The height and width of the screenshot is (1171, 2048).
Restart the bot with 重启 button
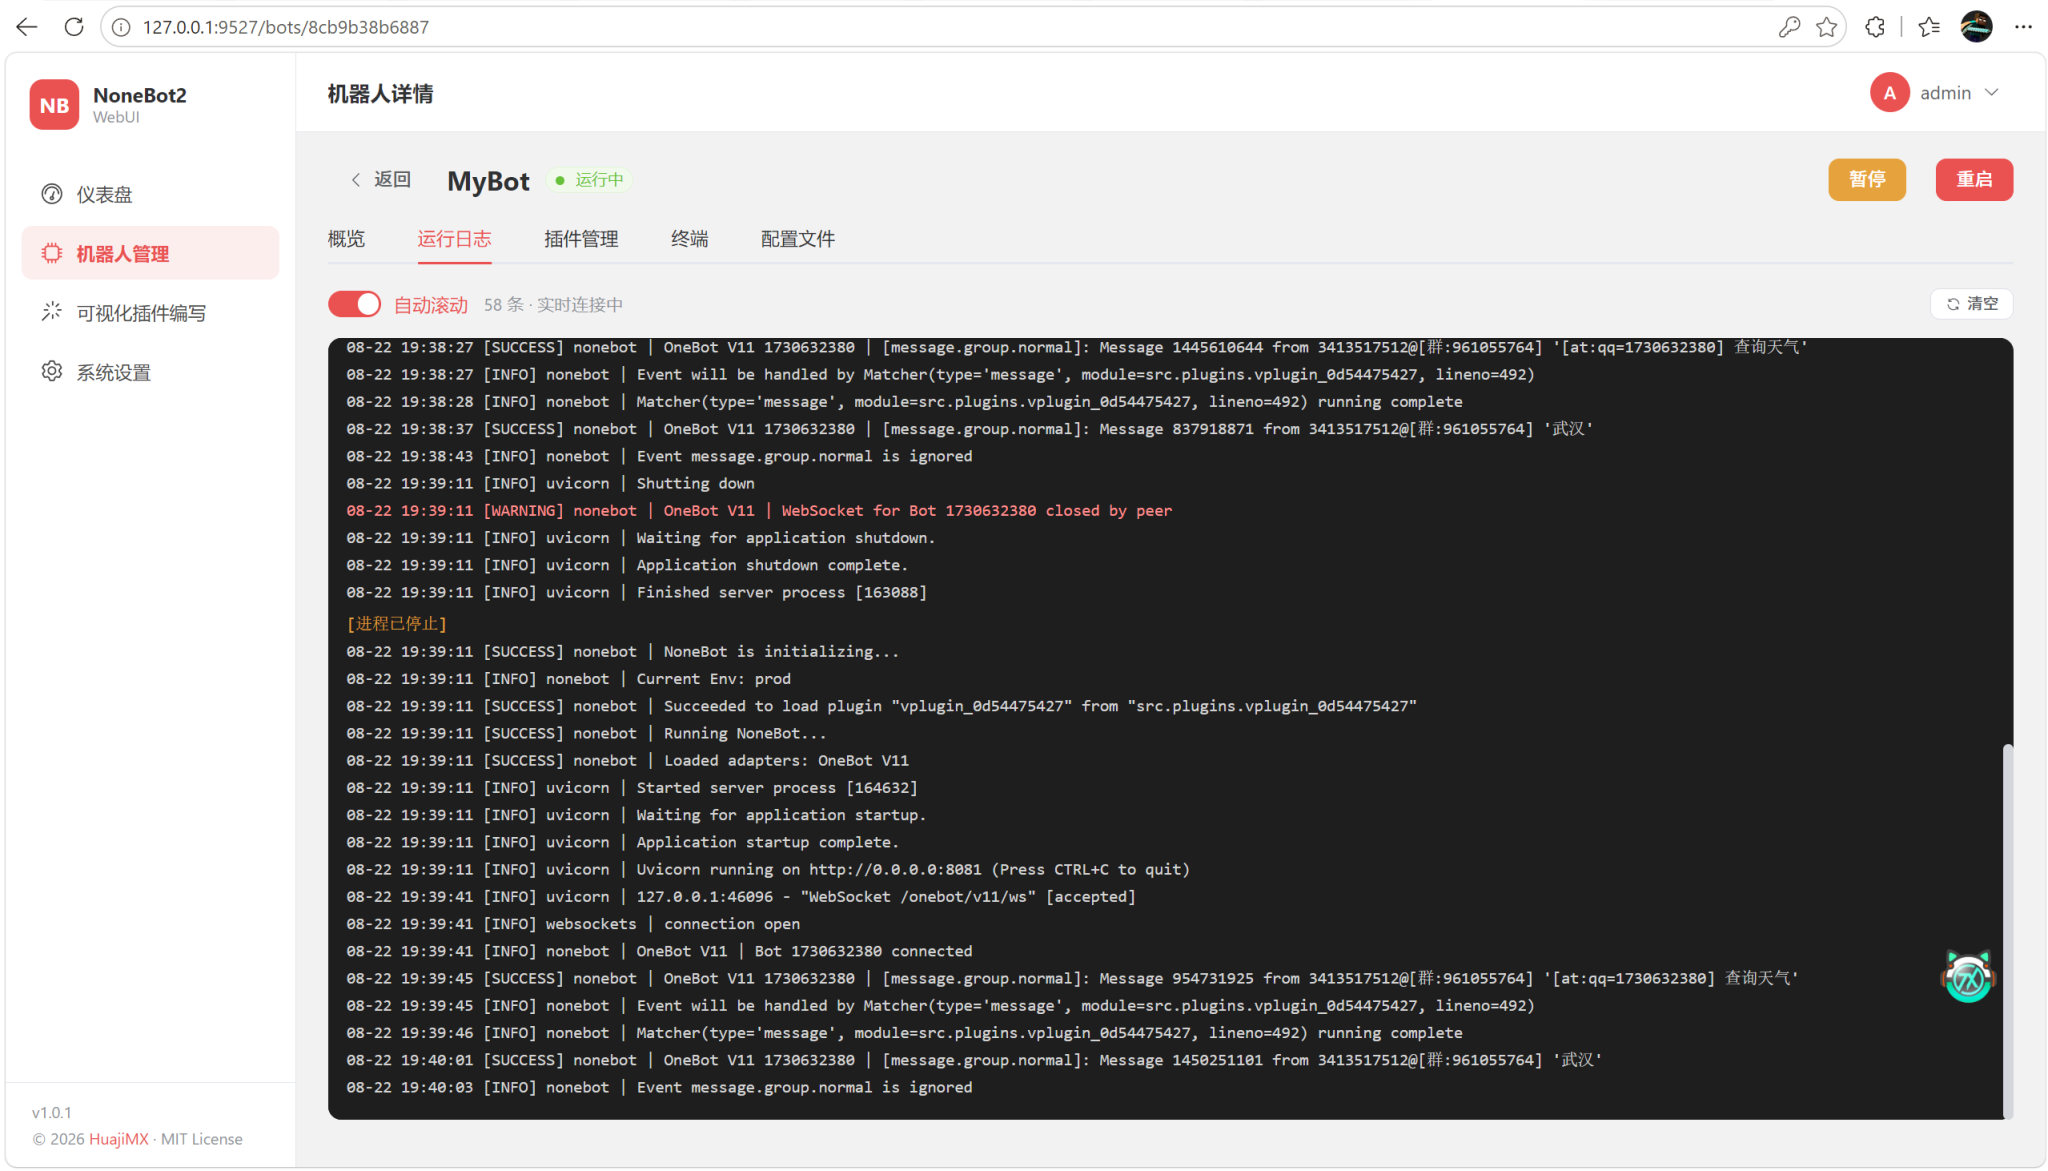coord(1974,180)
